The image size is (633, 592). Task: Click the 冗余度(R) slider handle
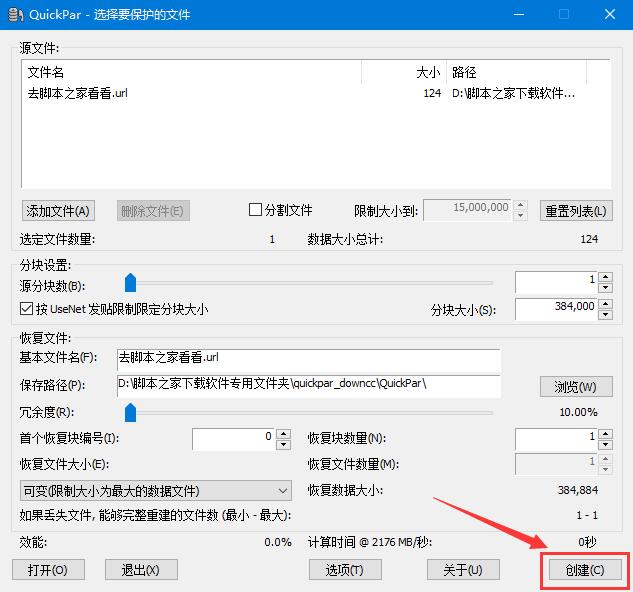130,412
